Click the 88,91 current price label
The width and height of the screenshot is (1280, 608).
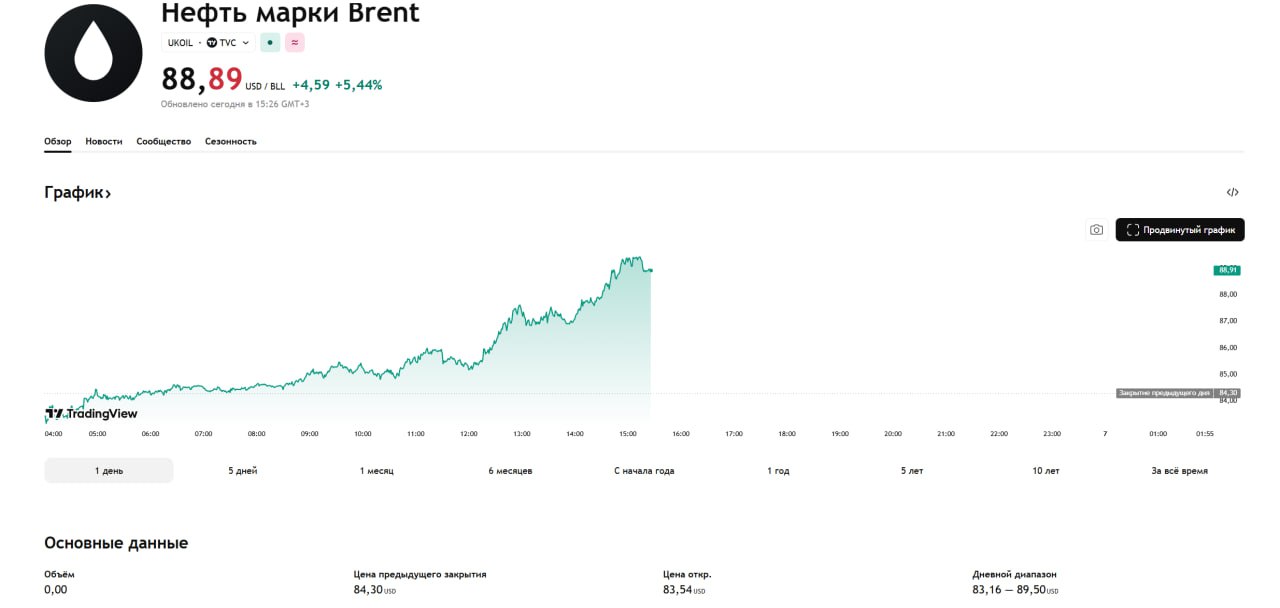(x=1227, y=270)
